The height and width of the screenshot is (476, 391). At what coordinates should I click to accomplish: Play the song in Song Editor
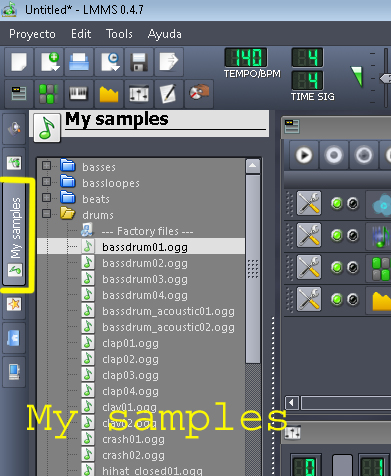tap(304, 155)
